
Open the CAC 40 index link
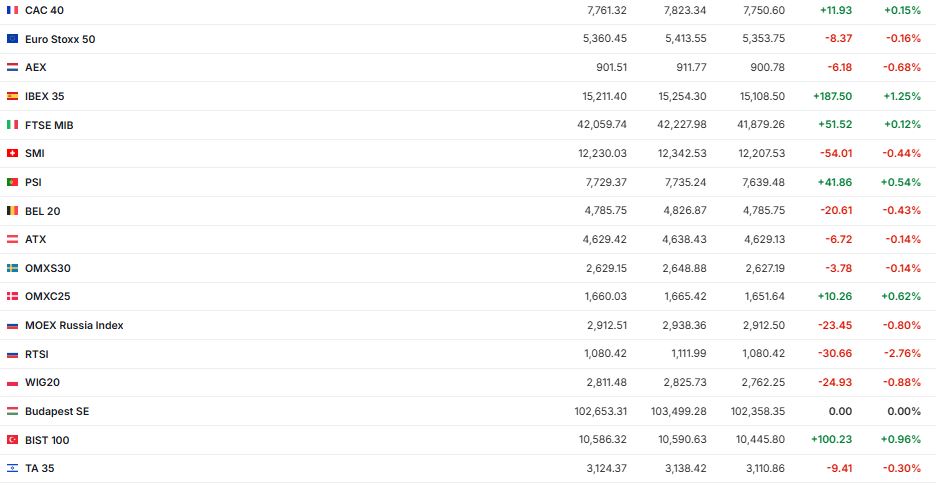(42, 10)
